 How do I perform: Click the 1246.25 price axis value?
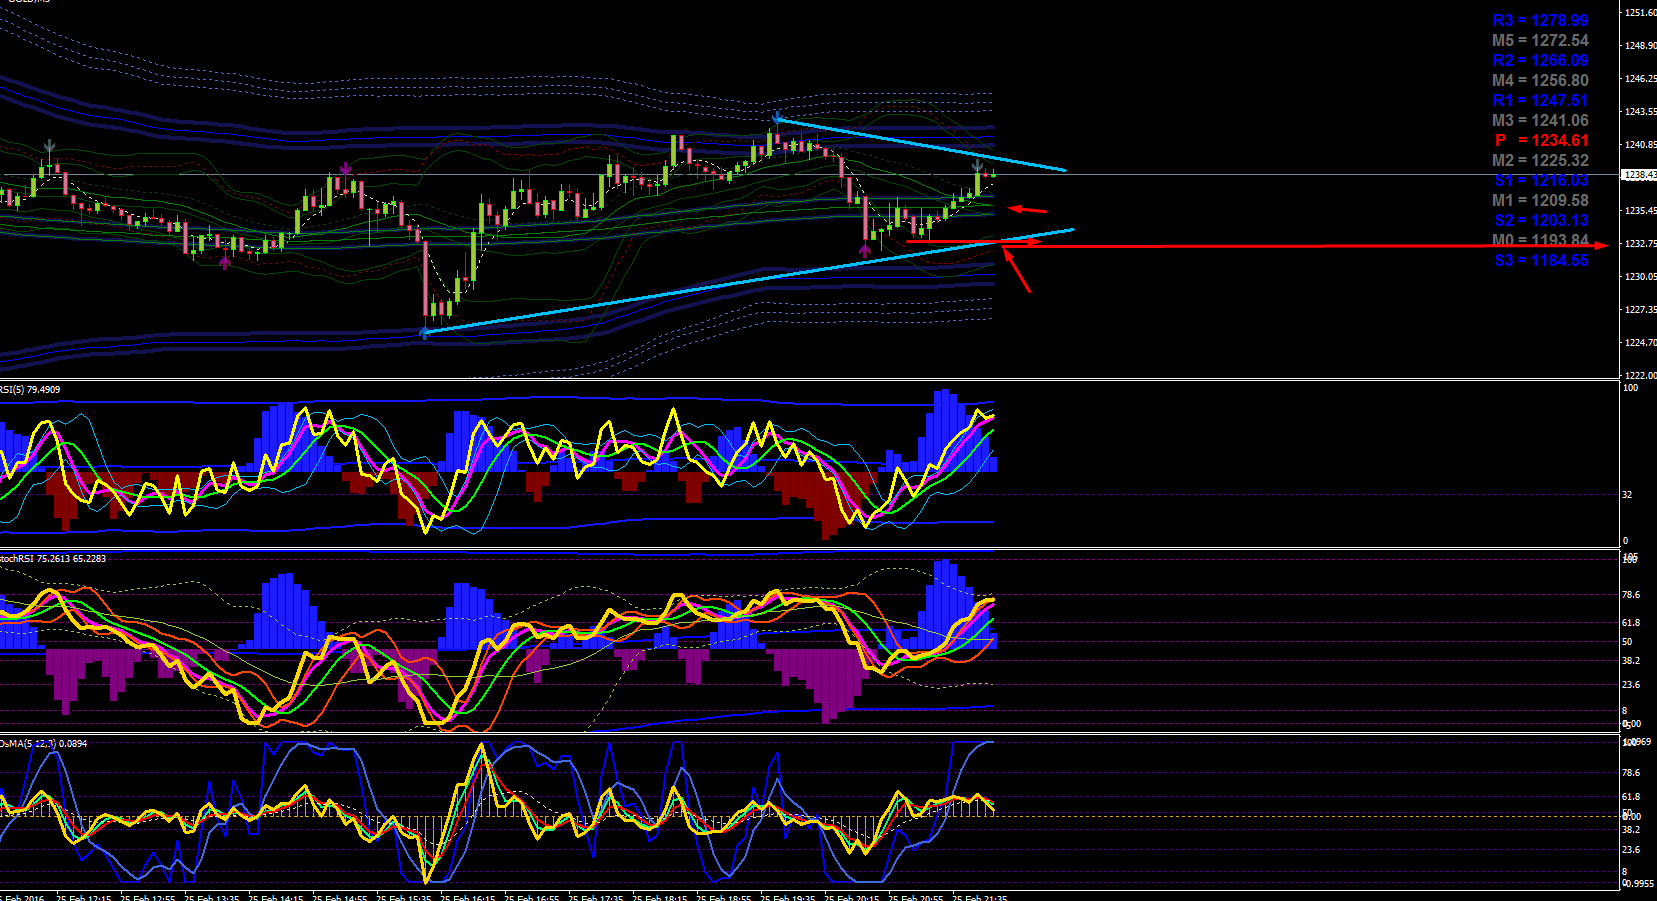click(x=1641, y=79)
